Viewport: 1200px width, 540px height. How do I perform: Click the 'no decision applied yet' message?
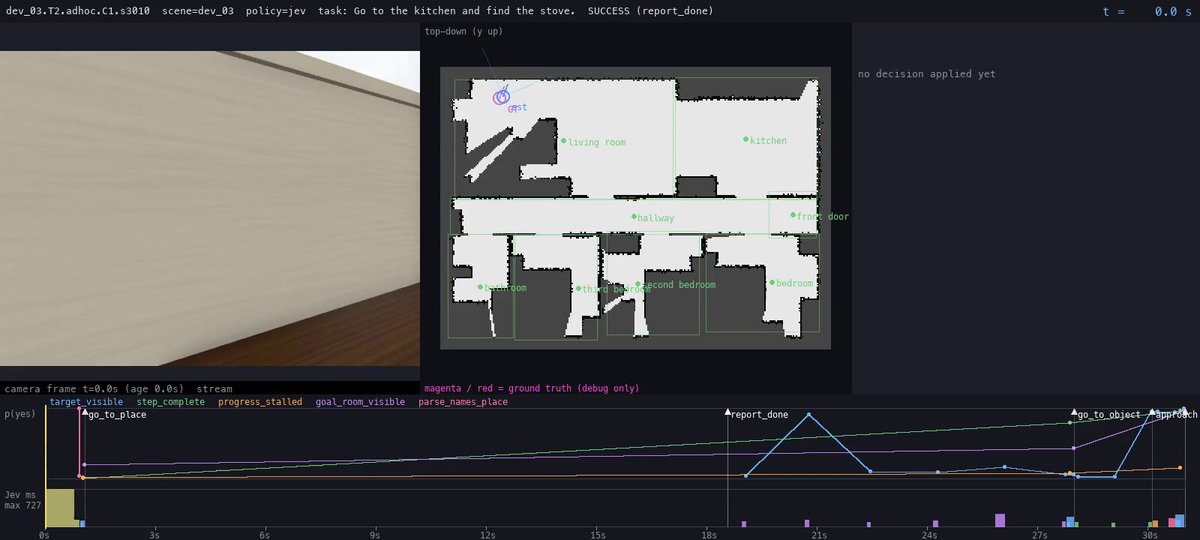(927, 74)
